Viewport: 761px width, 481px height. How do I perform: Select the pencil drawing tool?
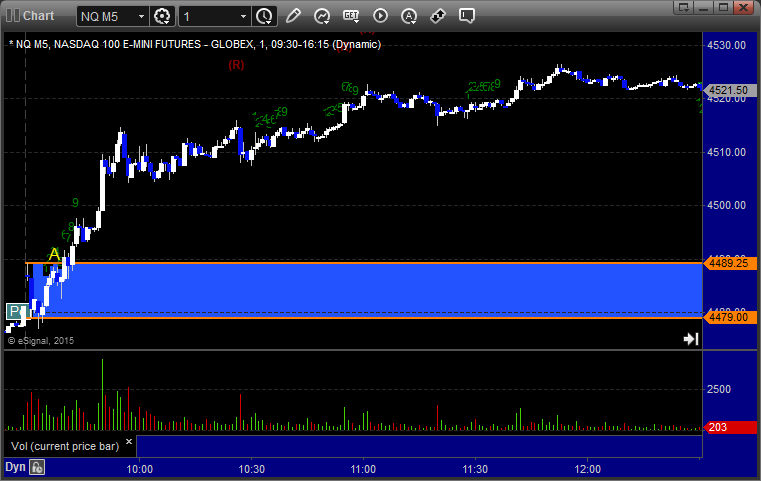[293, 16]
